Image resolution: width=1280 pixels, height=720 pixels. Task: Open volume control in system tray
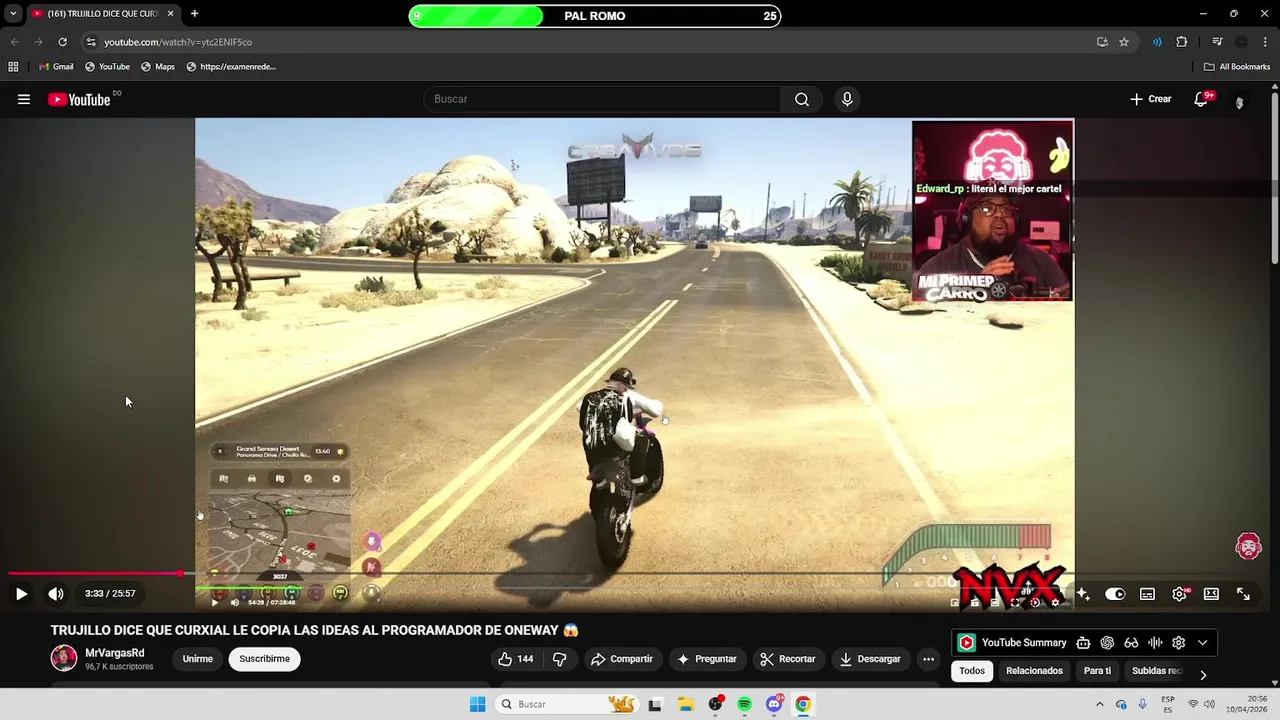tap(1208, 704)
